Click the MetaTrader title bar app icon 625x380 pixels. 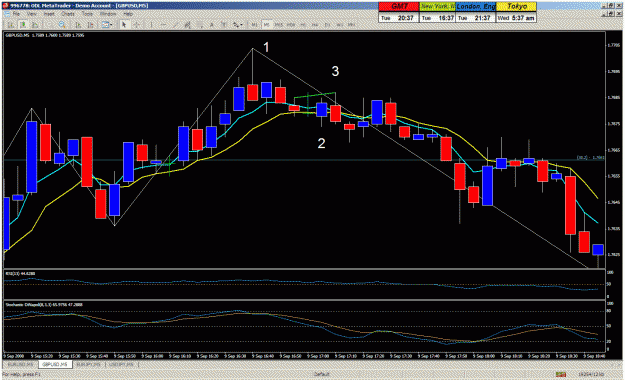tap(5, 6)
